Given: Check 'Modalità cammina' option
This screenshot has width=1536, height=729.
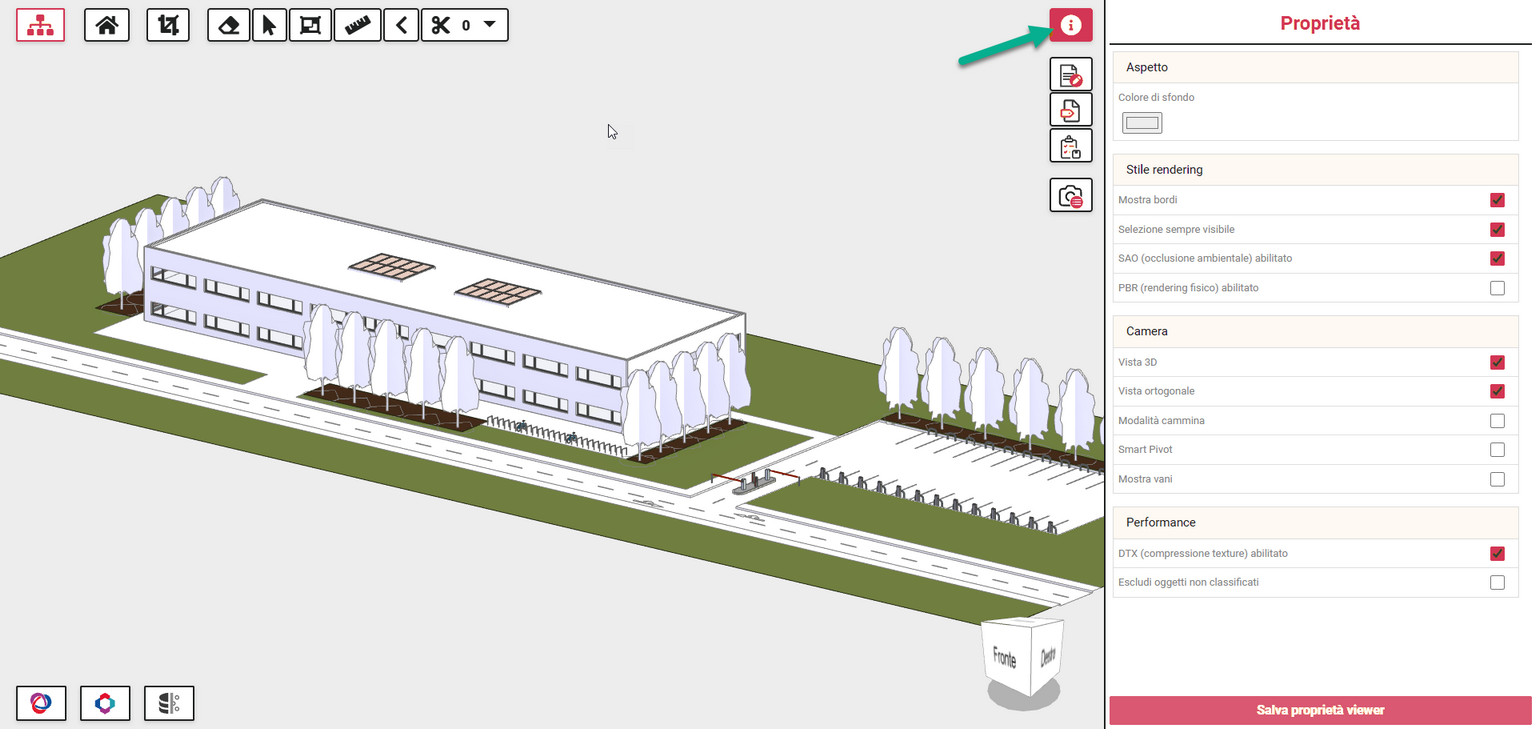Looking at the screenshot, I should click(1497, 420).
